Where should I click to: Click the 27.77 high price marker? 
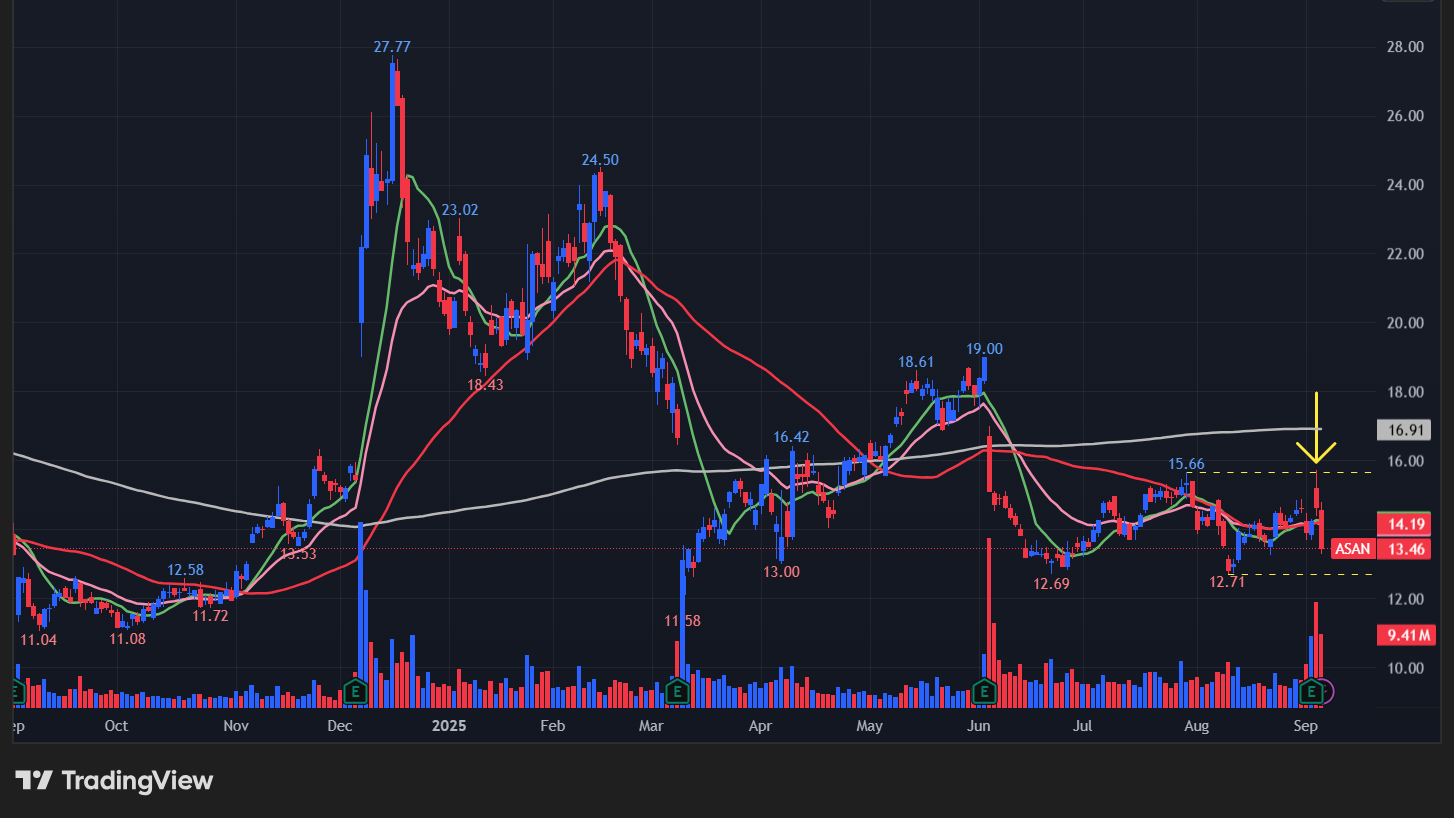click(x=392, y=47)
